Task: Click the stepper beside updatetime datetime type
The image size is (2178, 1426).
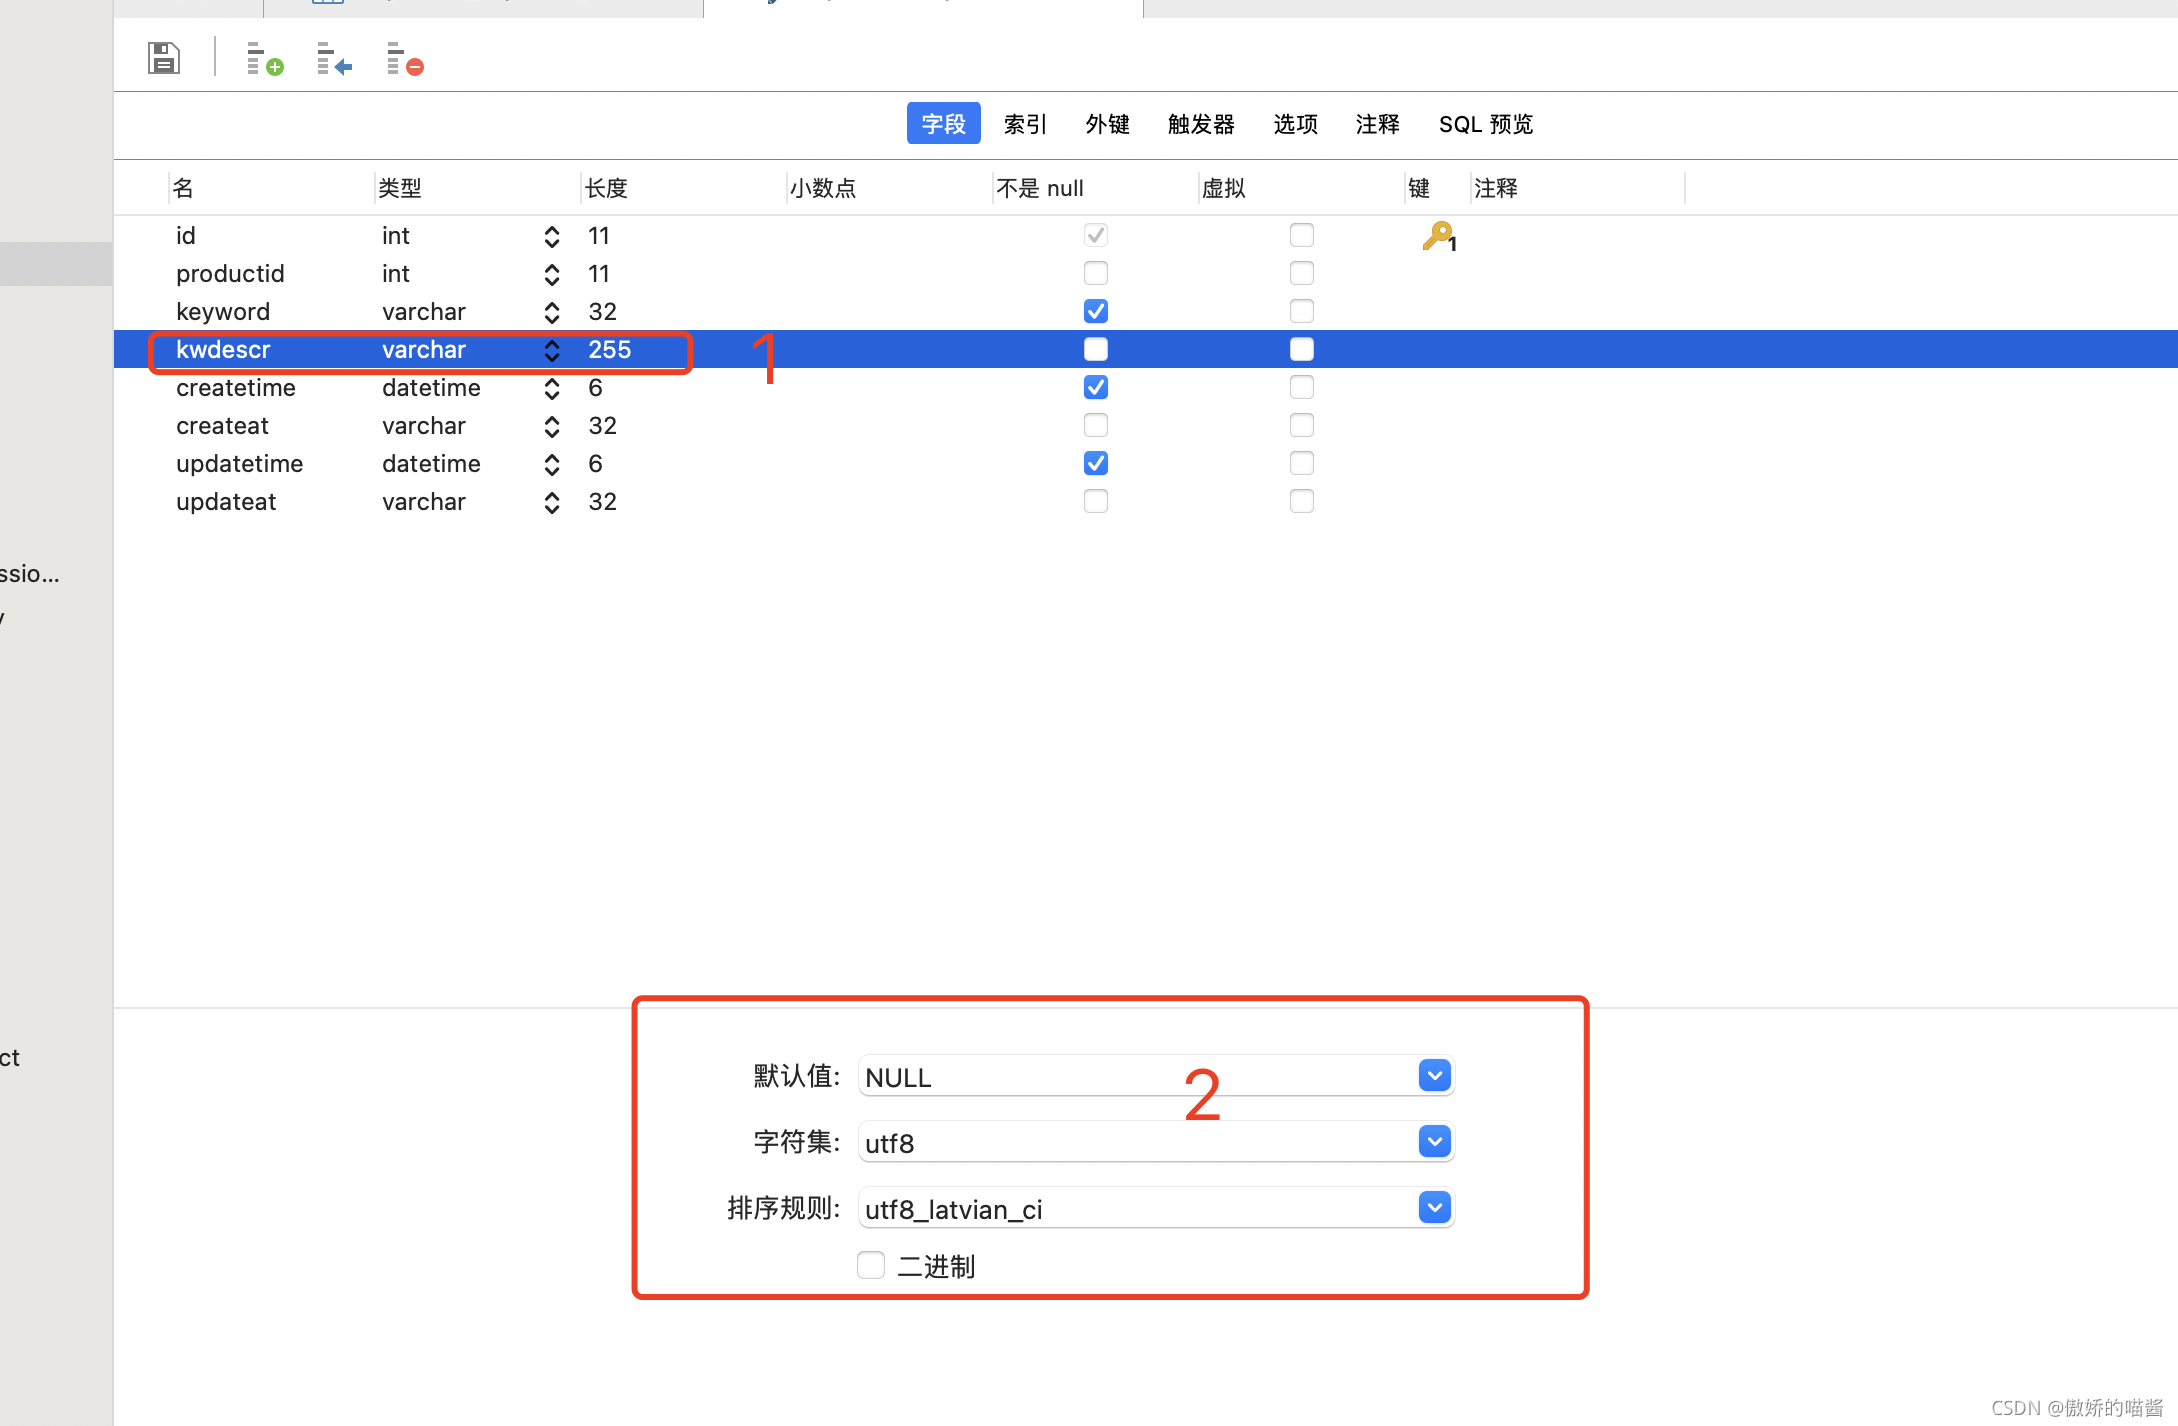Action: [551, 463]
